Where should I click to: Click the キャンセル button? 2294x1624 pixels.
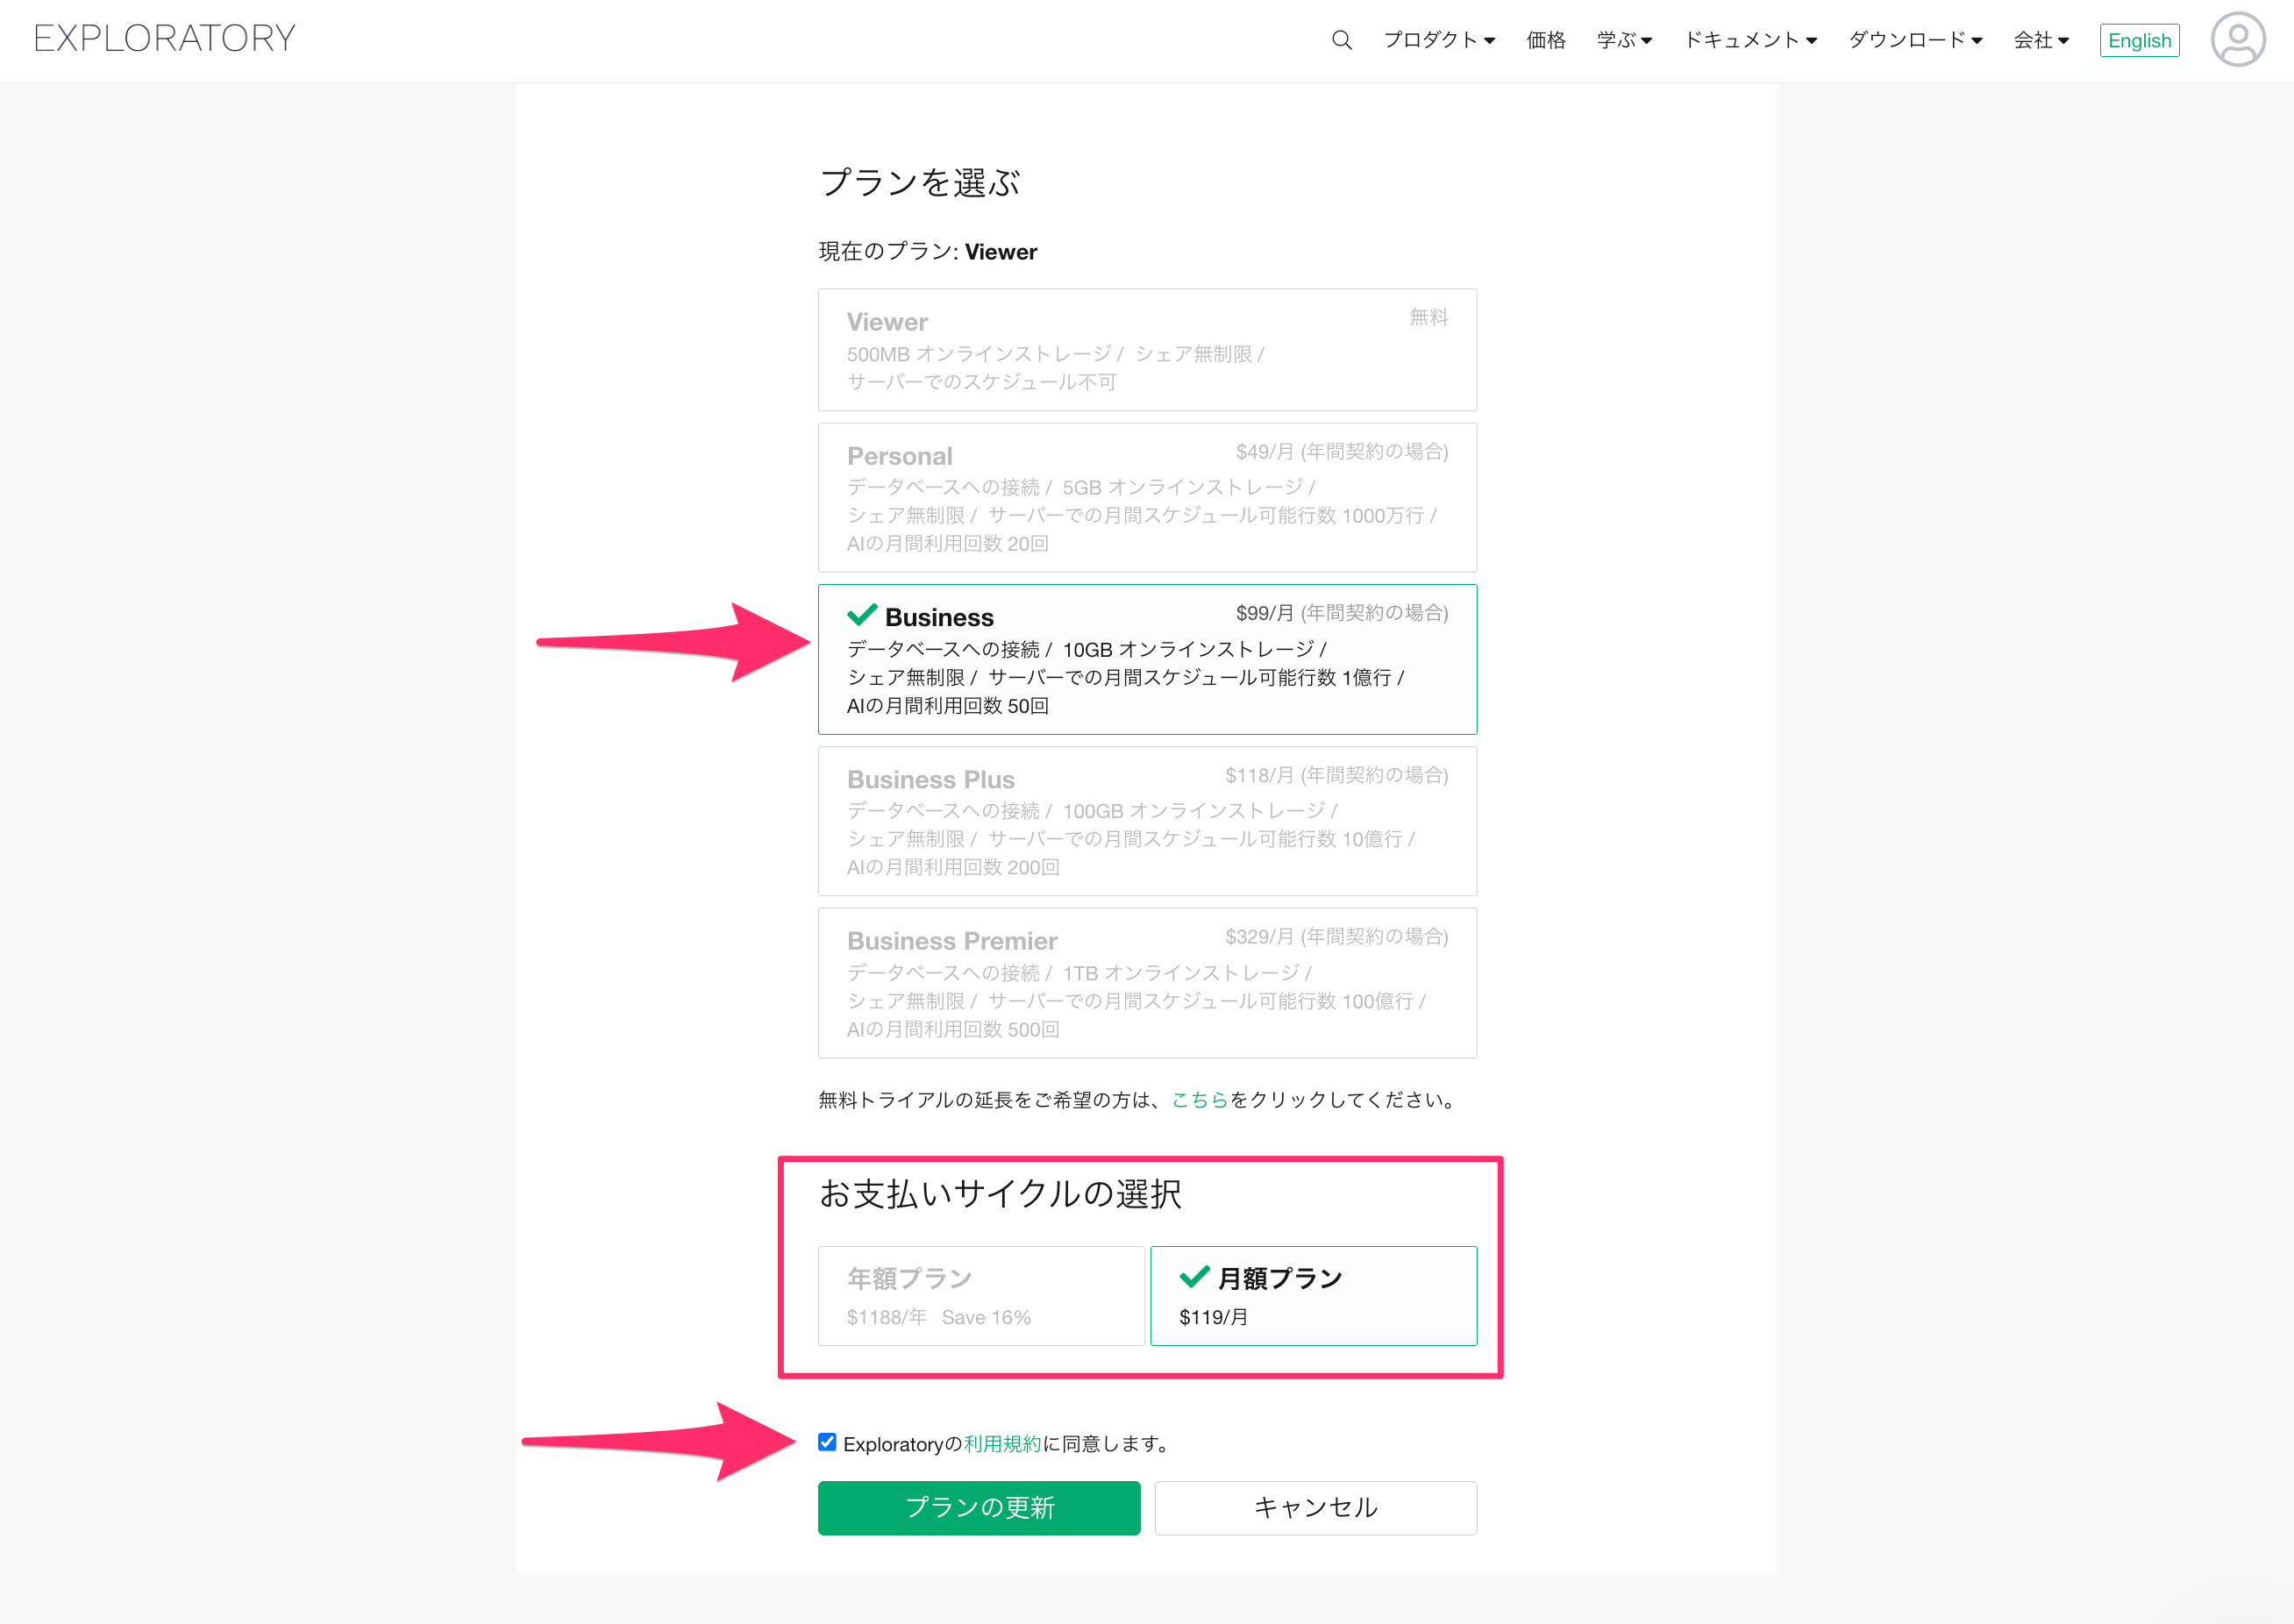[x=1315, y=1507]
